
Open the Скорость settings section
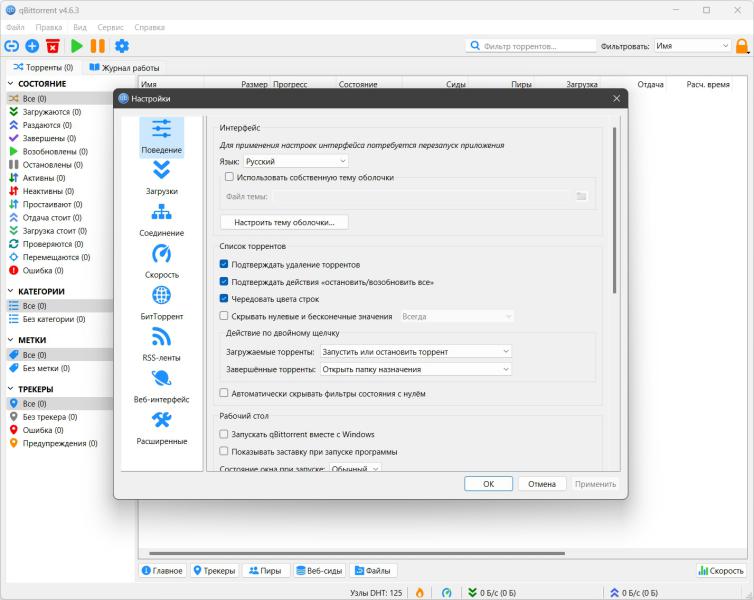[162, 262]
